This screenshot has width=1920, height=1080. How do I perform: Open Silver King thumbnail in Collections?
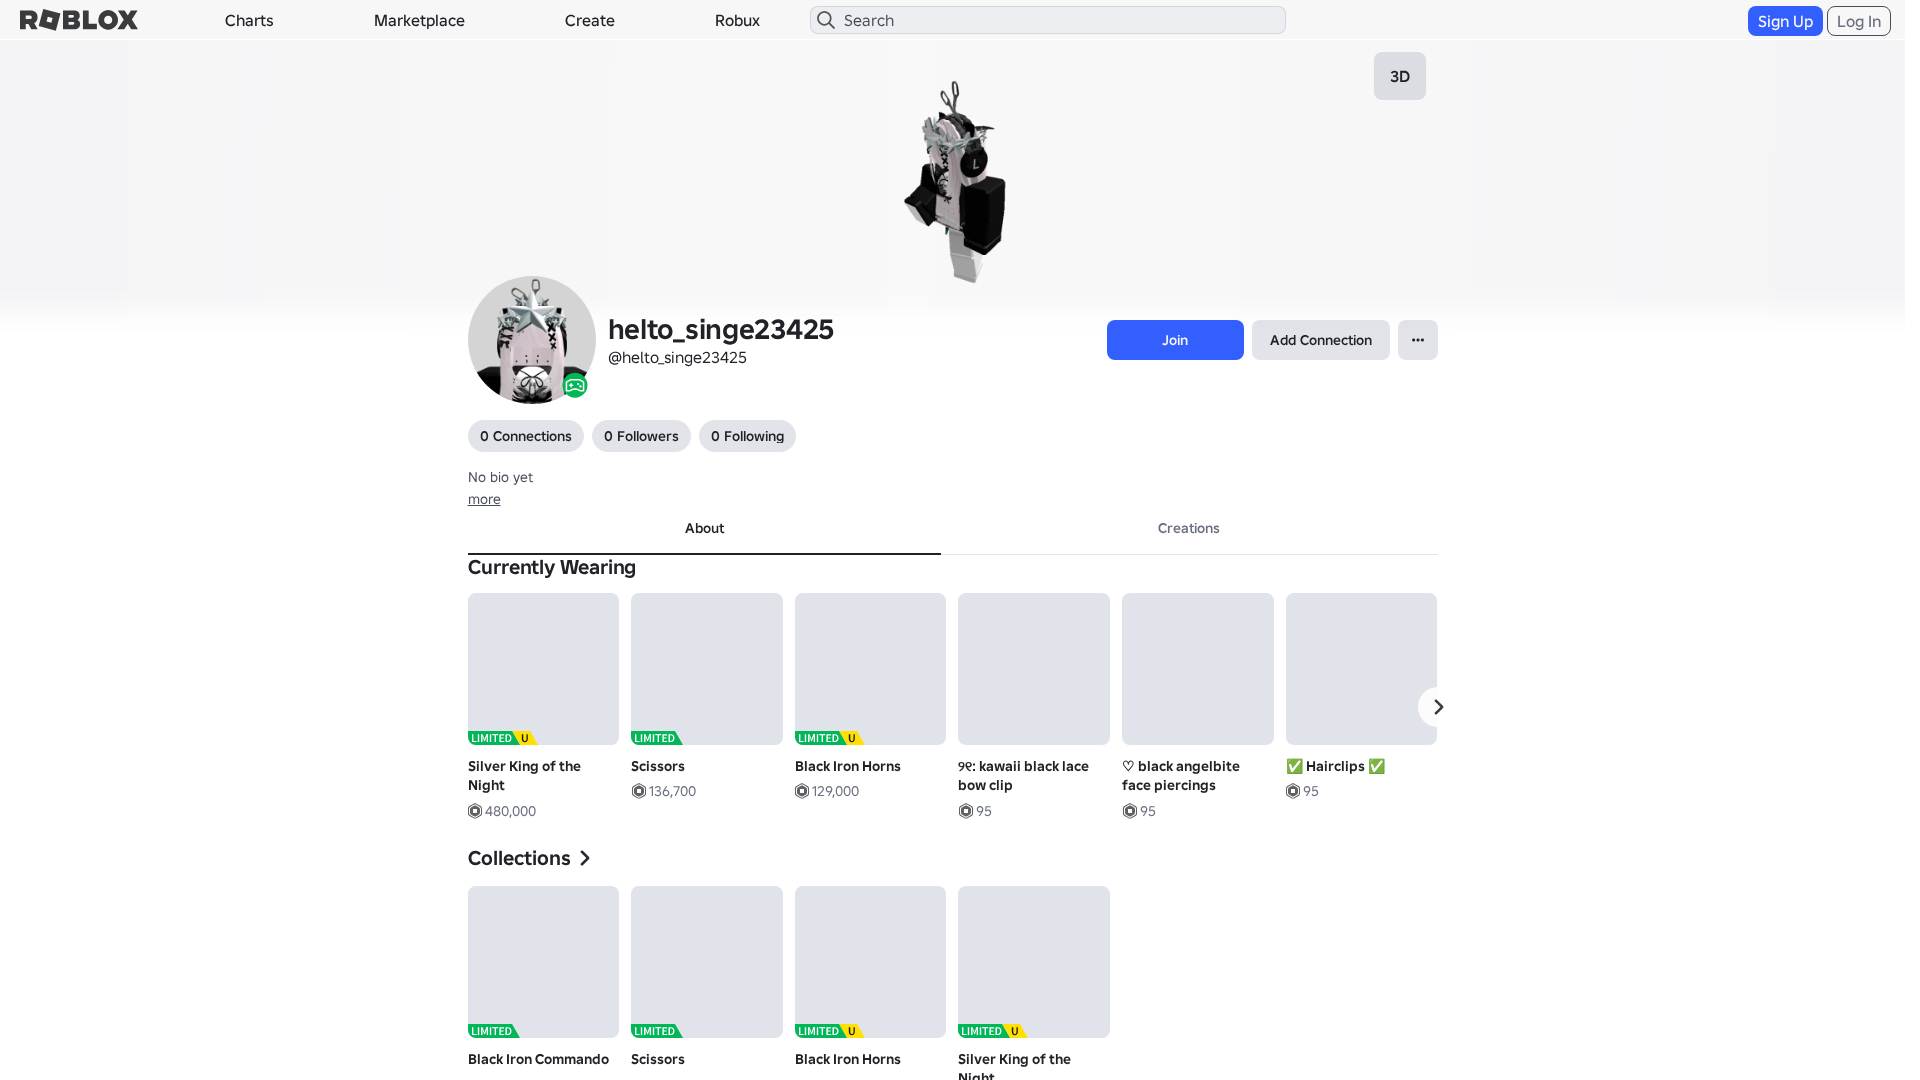[x=1034, y=962]
